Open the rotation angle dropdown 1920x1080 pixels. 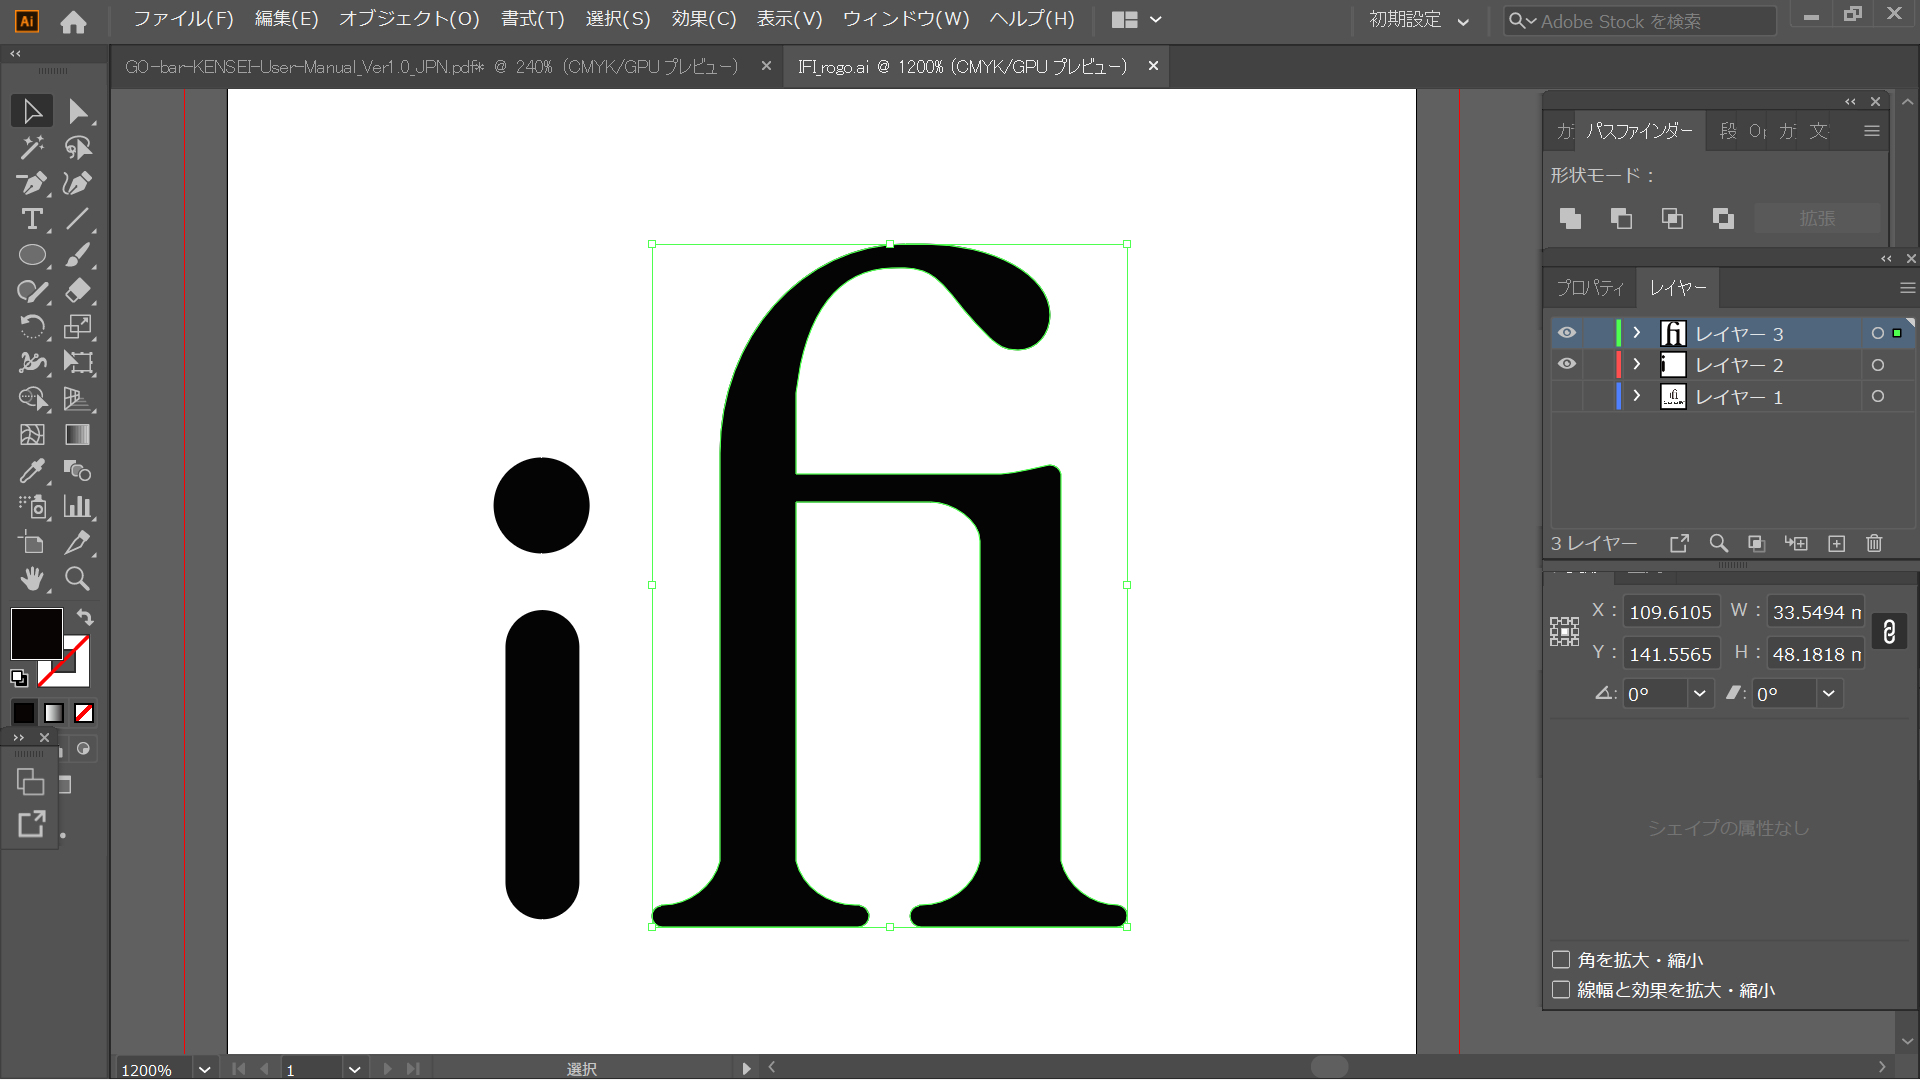[x=1699, y=694]
